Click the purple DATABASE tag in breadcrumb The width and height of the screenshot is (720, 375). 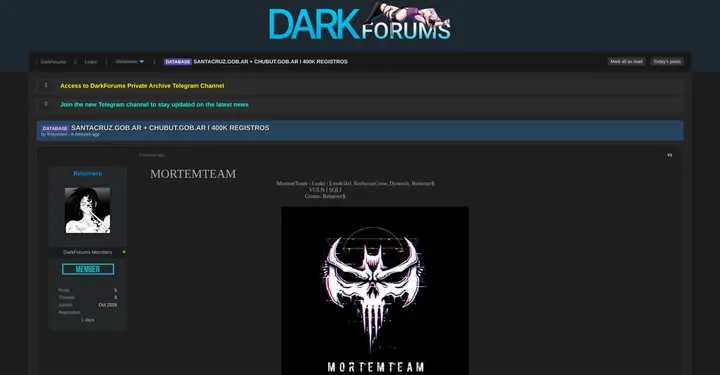click(x=178, y=62)
